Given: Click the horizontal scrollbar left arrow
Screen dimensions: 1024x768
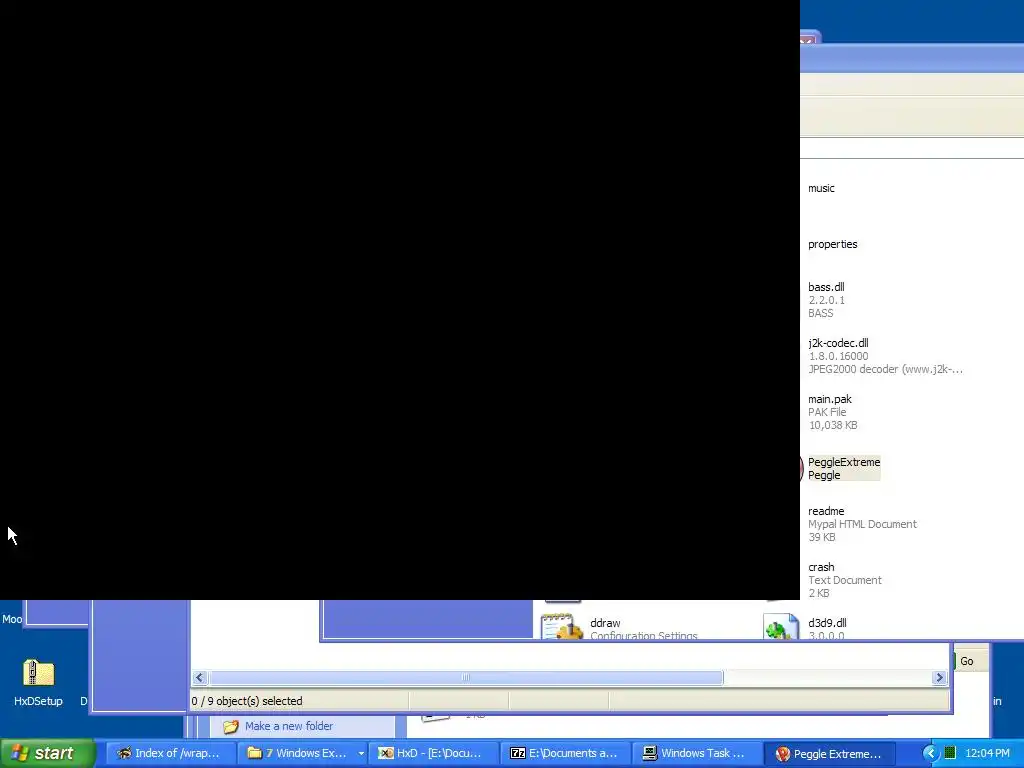Looking at the screenshot, I should click(x=200, y=677).
